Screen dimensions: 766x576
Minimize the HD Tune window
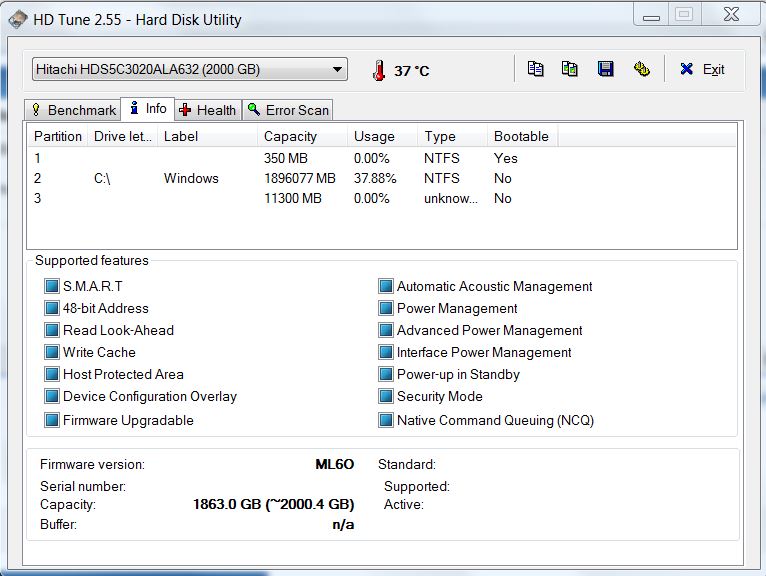click(x=651, y=16)
